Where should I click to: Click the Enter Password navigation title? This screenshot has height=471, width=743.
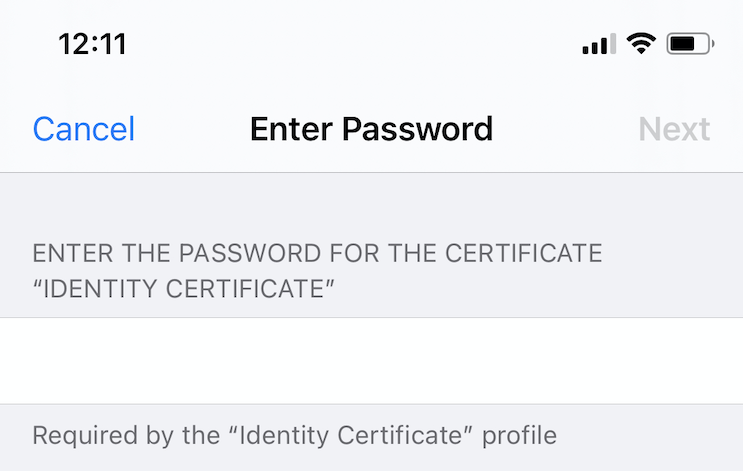tap(372, 129)
